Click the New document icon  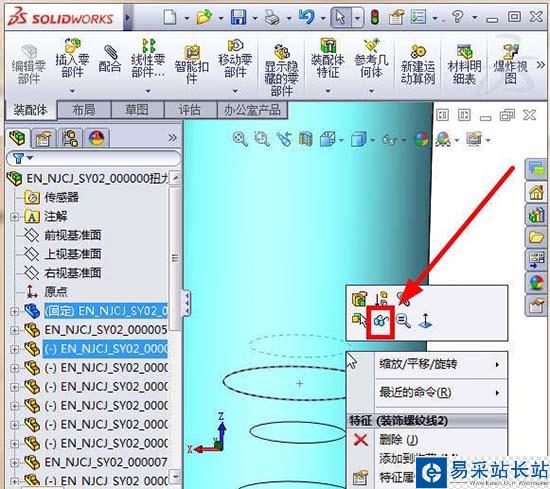(x=170, y=16)
